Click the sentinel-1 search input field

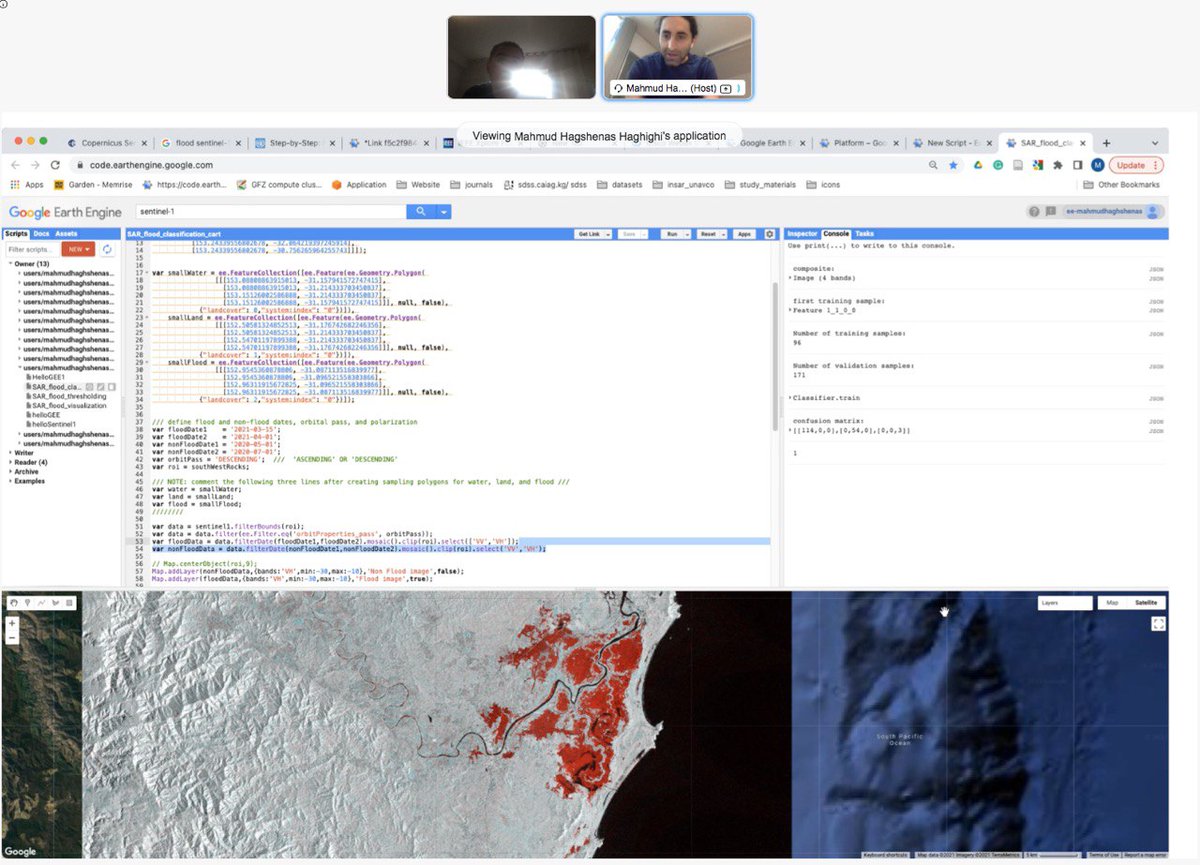click(269, 211)
